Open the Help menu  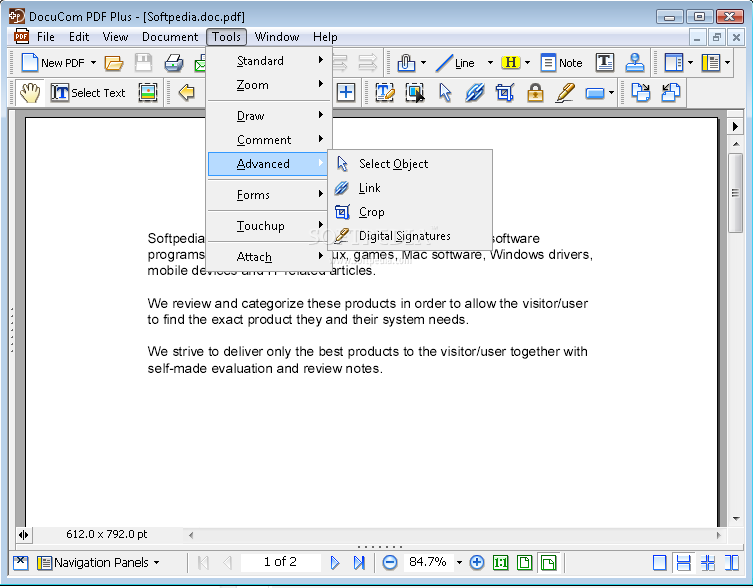pos(325,37)
